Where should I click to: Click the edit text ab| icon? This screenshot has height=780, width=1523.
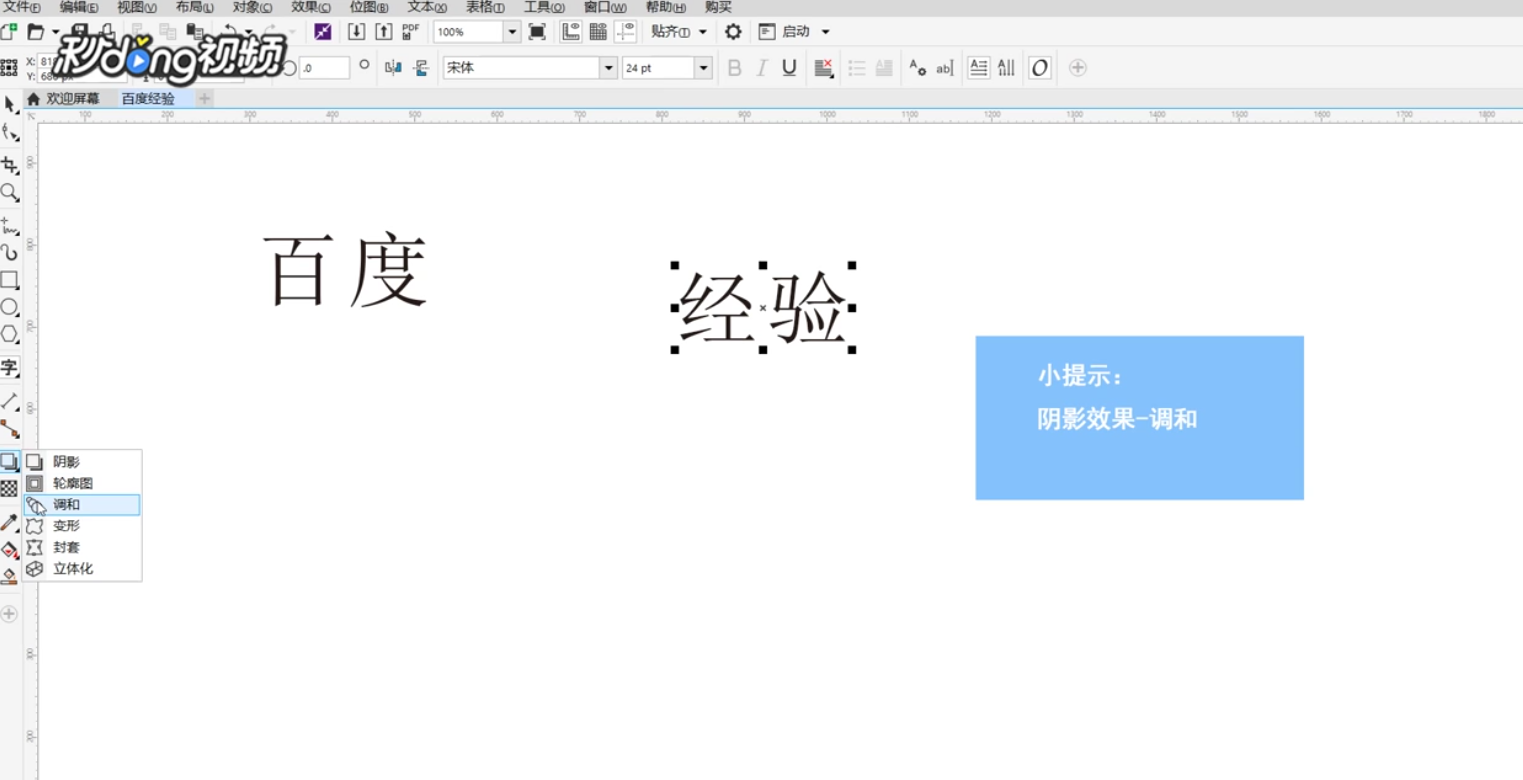click(x=945, y=68)
